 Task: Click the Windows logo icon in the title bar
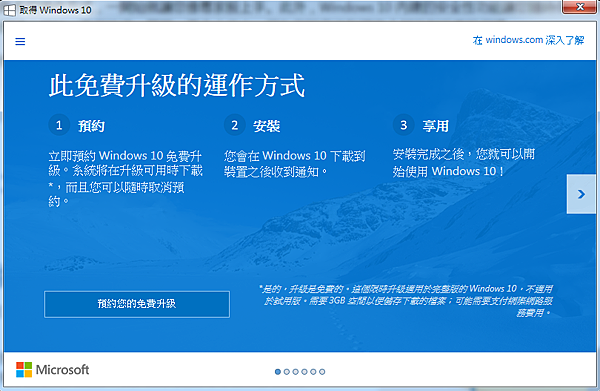[x=10, y=10]
